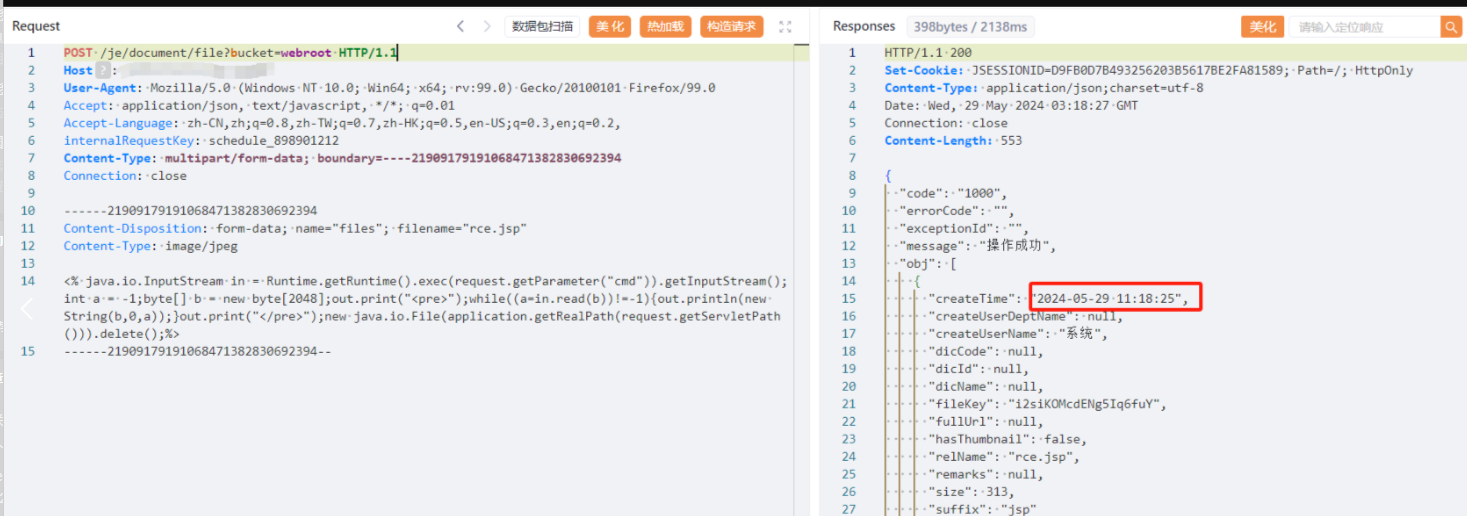Image resolution: width=1467 pixels, height=516 pixels.
Task: Click the Date: Wed, 29 May 2024 line
Action: point(1011,105)
